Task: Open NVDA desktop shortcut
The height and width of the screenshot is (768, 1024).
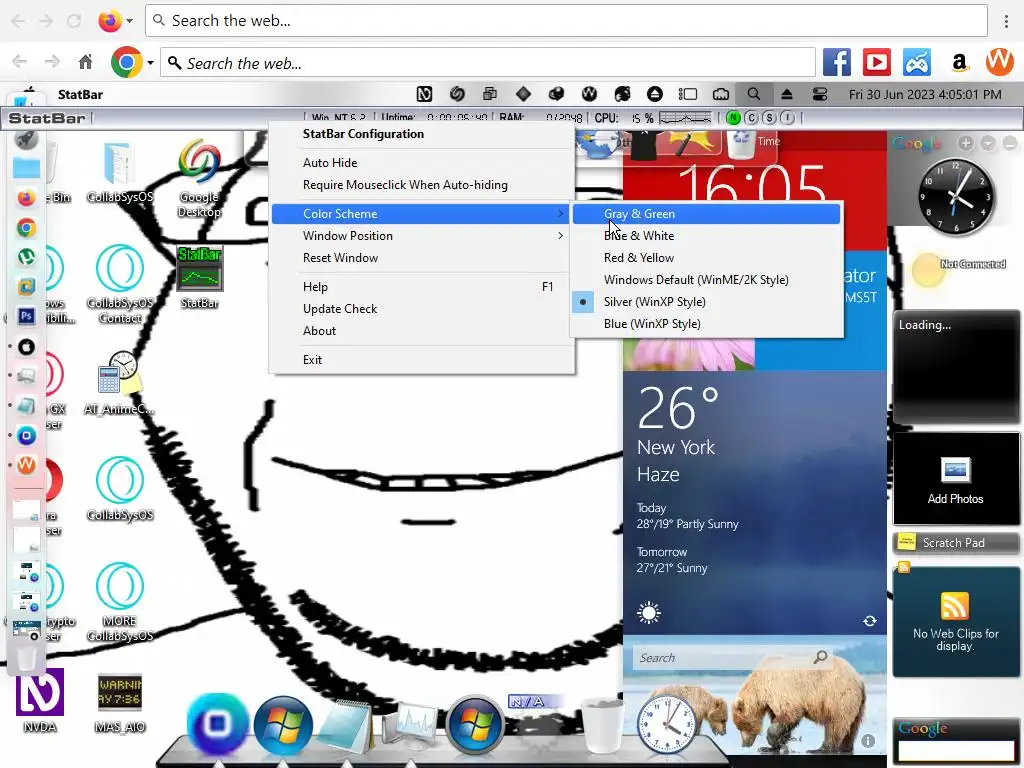Action: click(40, 700)
